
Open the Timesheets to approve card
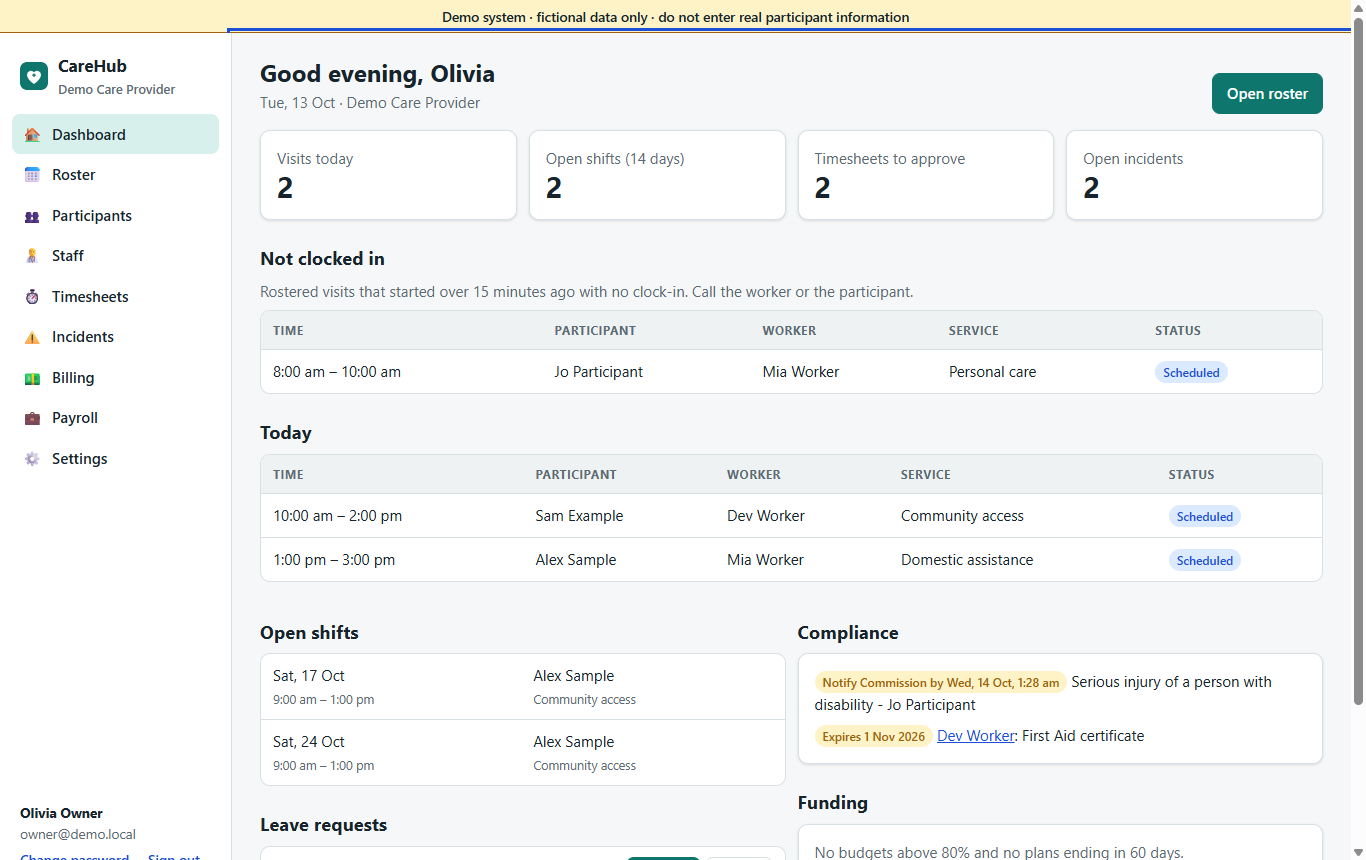[925, 175]
